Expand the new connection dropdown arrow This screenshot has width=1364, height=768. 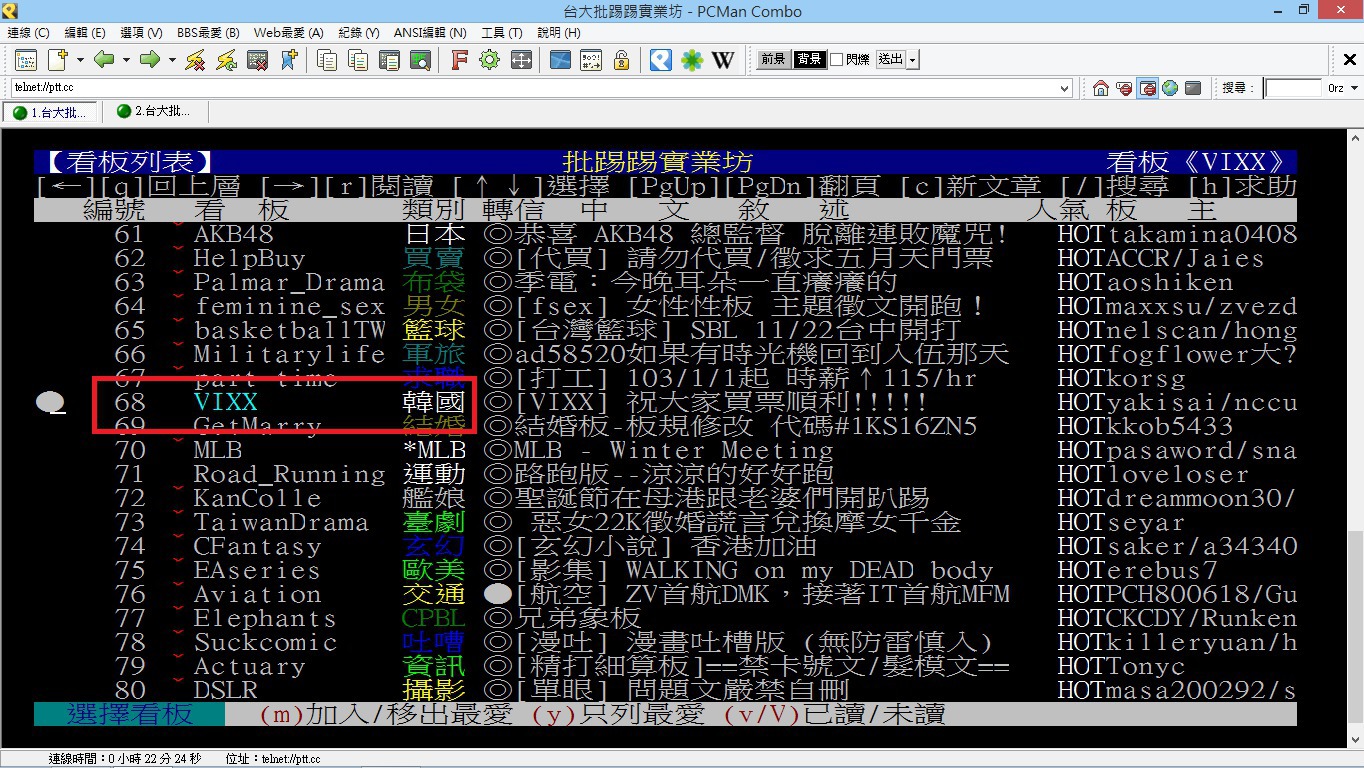(80, 60)
